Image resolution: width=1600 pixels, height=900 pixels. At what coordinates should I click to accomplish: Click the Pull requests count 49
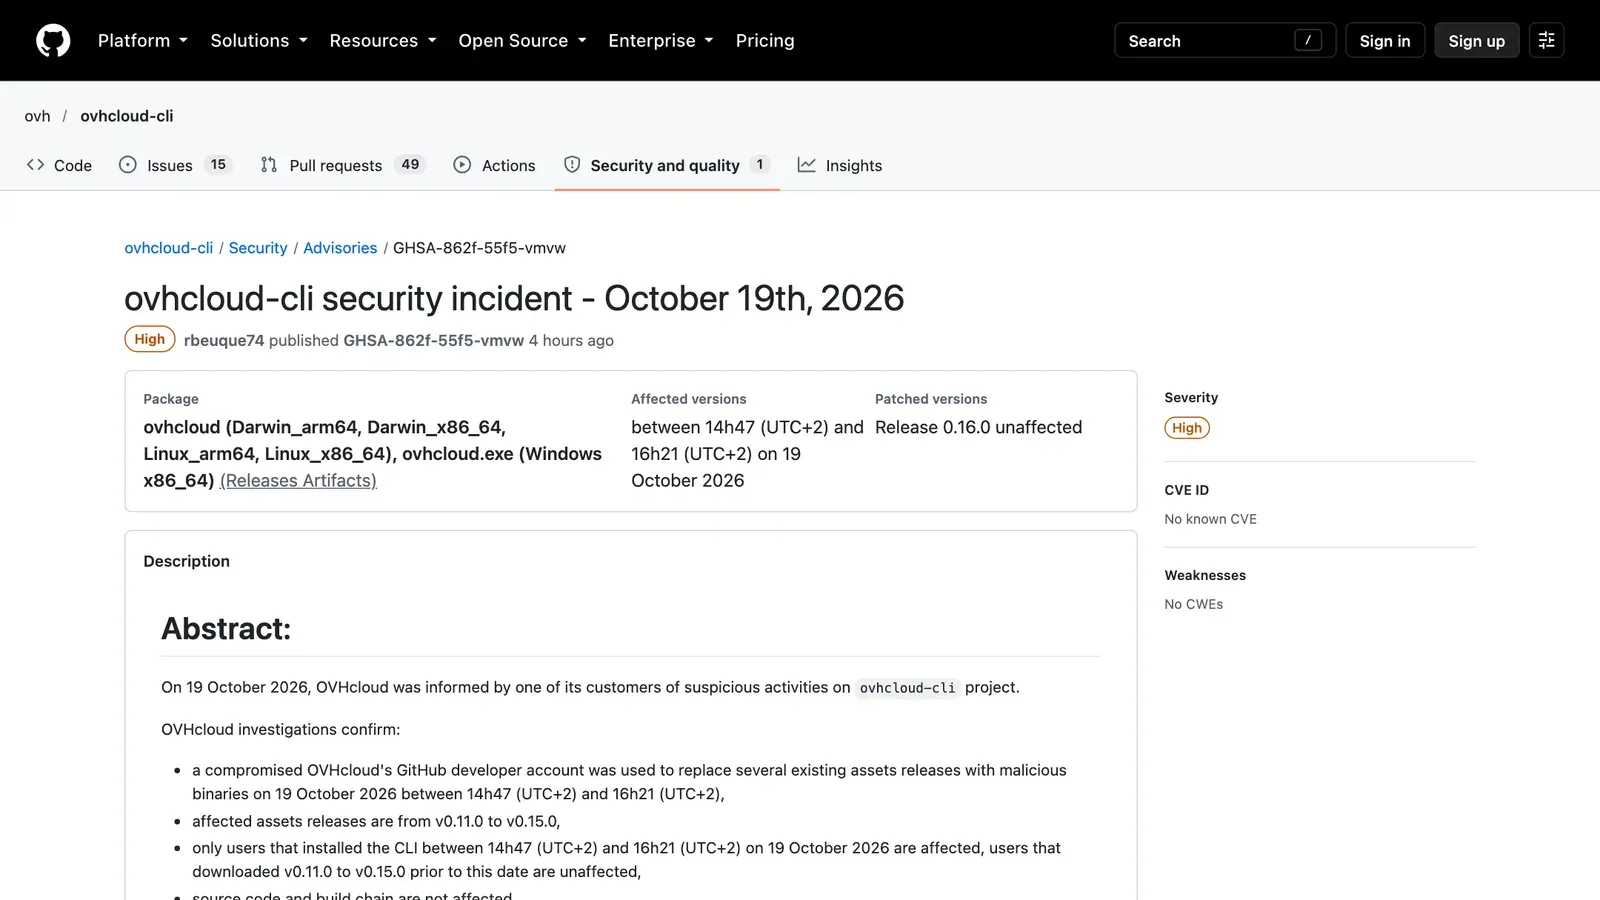(410, 165)
